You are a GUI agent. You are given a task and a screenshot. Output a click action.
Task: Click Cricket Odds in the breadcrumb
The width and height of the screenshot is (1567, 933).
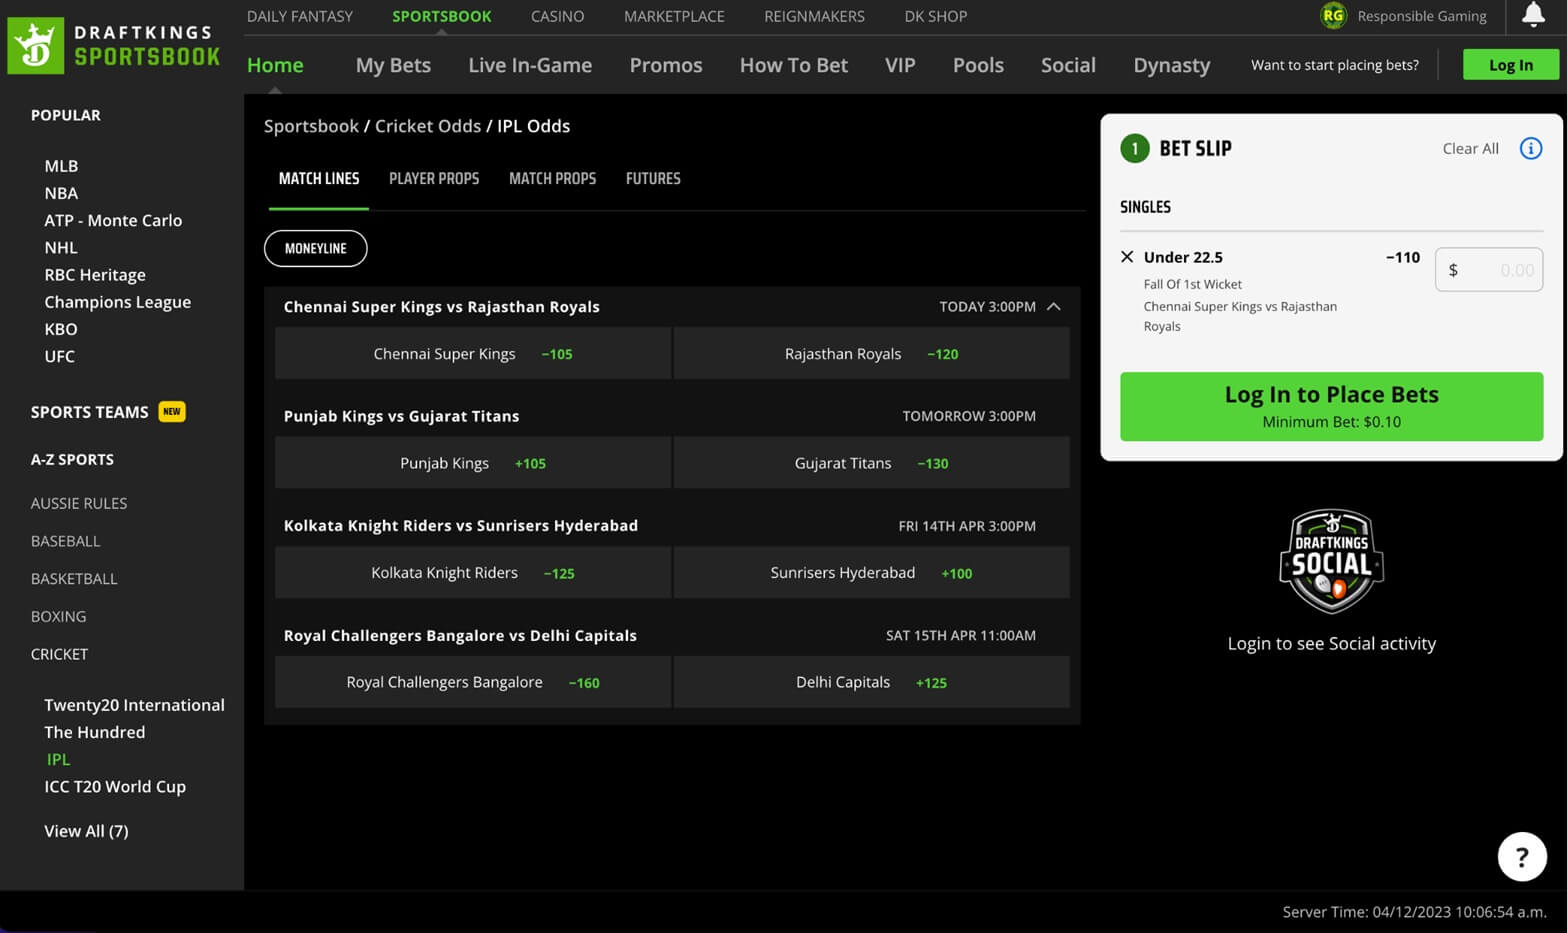(428, 126)
